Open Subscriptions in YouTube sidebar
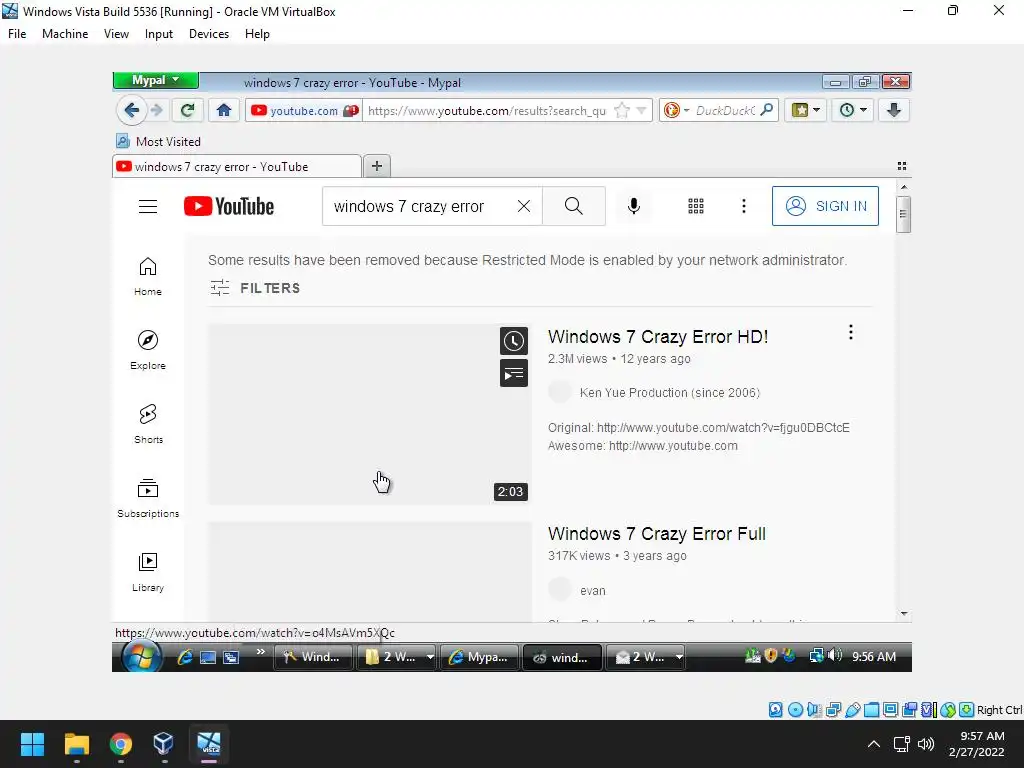This screenshot has width=1024, height=768. click(148, 498)
